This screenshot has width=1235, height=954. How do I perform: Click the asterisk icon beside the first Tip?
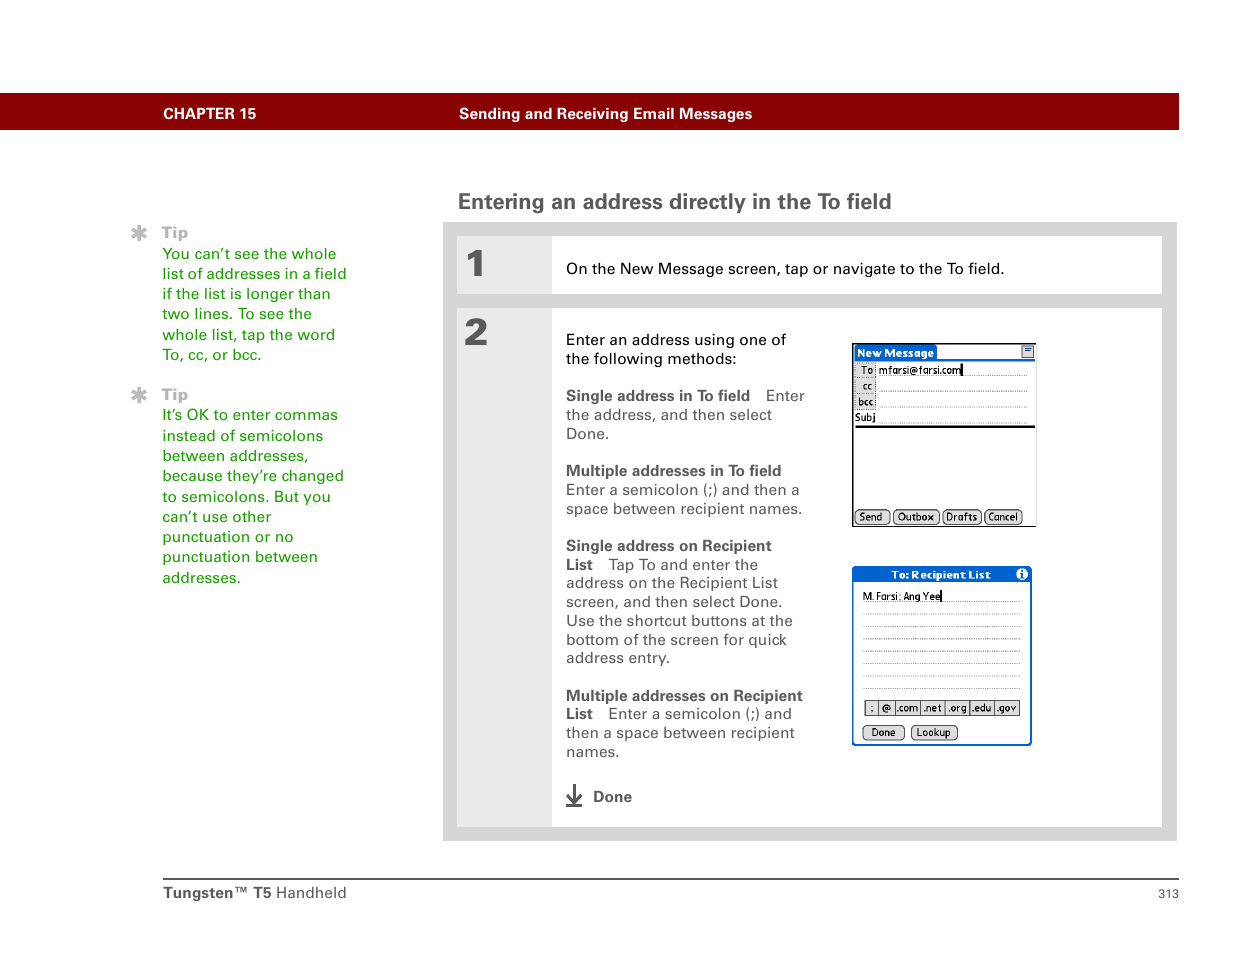click(x=139, y=233)
